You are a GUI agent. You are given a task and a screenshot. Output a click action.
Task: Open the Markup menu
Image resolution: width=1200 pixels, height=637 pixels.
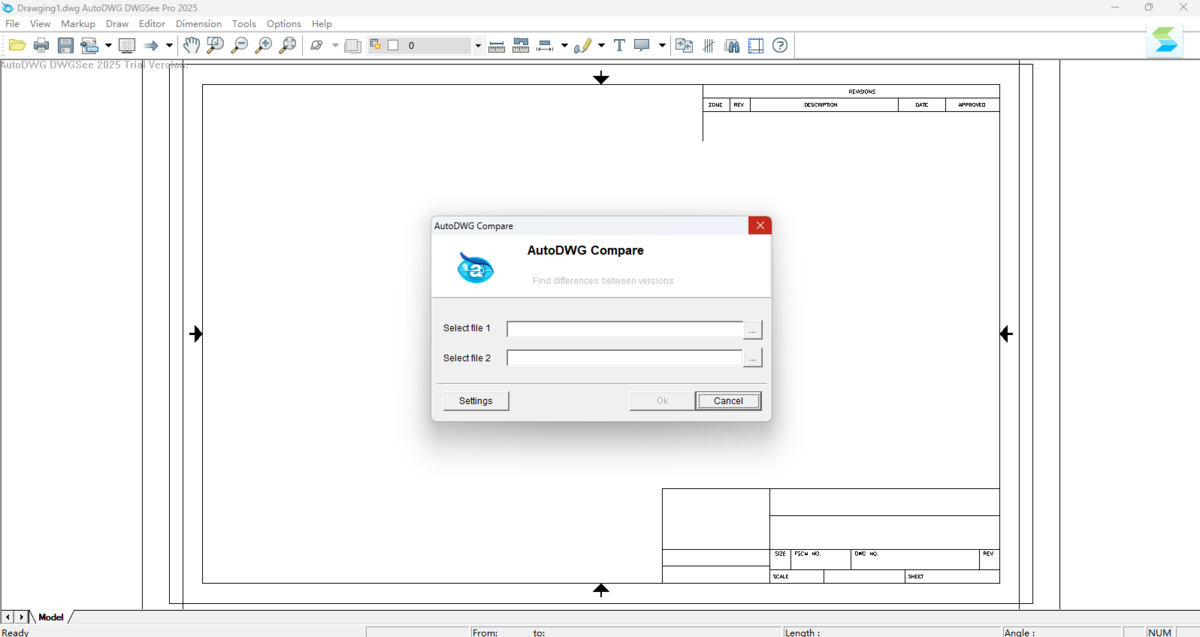coord(78,23)
